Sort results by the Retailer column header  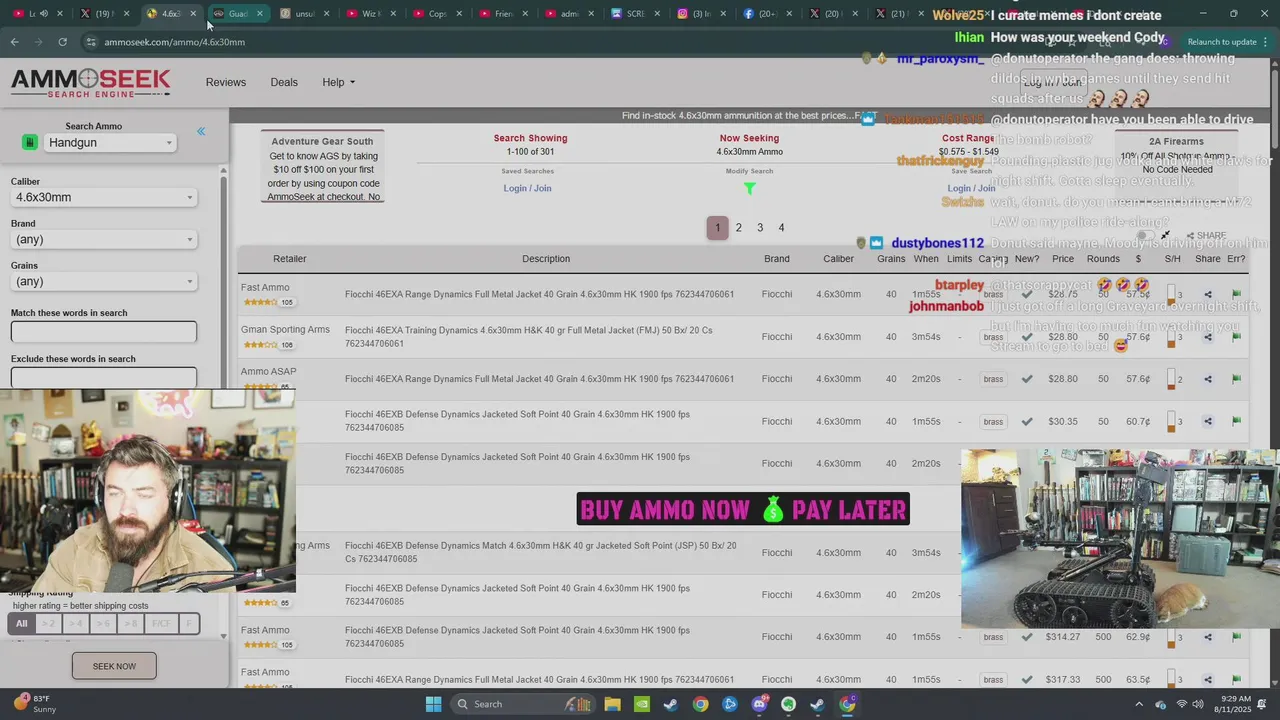(290, 259)
